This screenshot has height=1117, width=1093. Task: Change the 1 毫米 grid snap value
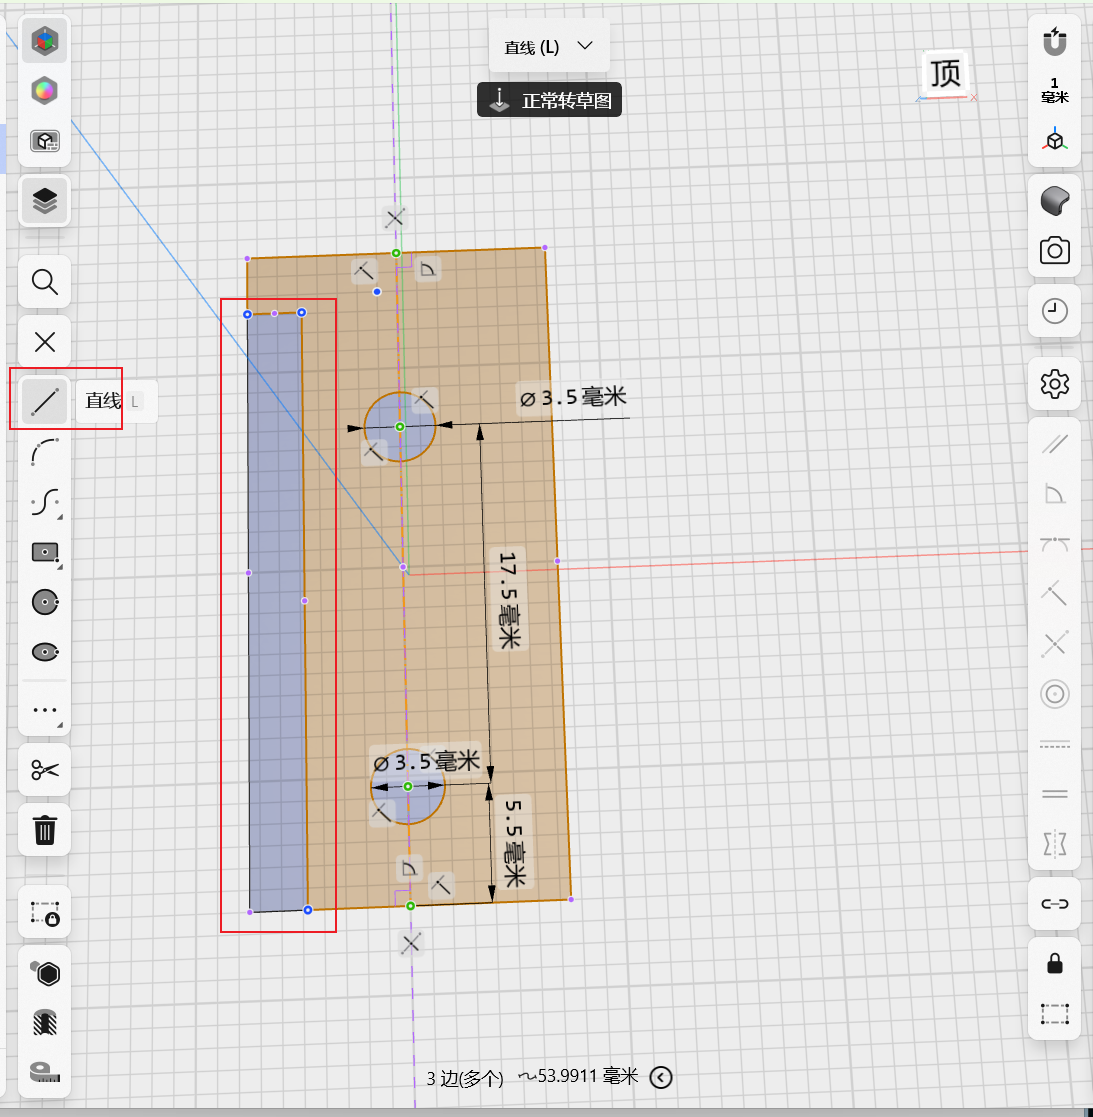(x=1055, y=90)
